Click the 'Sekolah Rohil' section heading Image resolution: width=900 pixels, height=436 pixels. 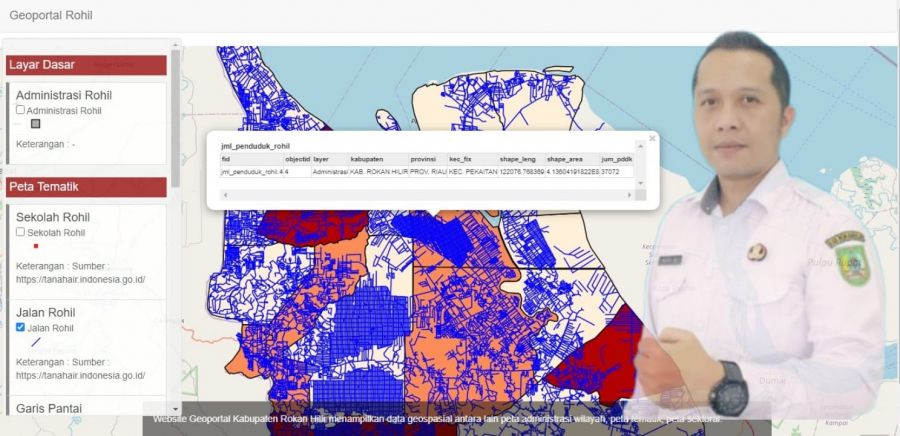[x=53, y=217]
